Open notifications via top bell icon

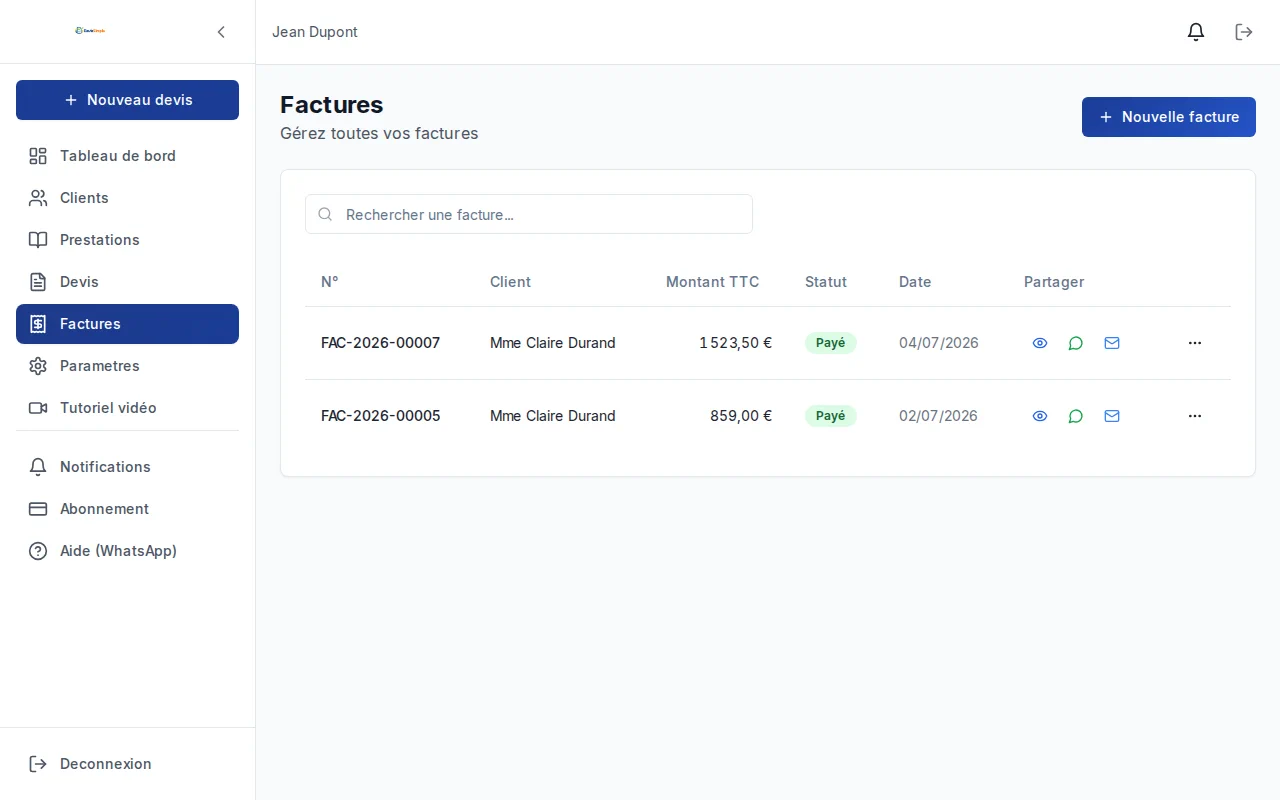pos(1196,32)
